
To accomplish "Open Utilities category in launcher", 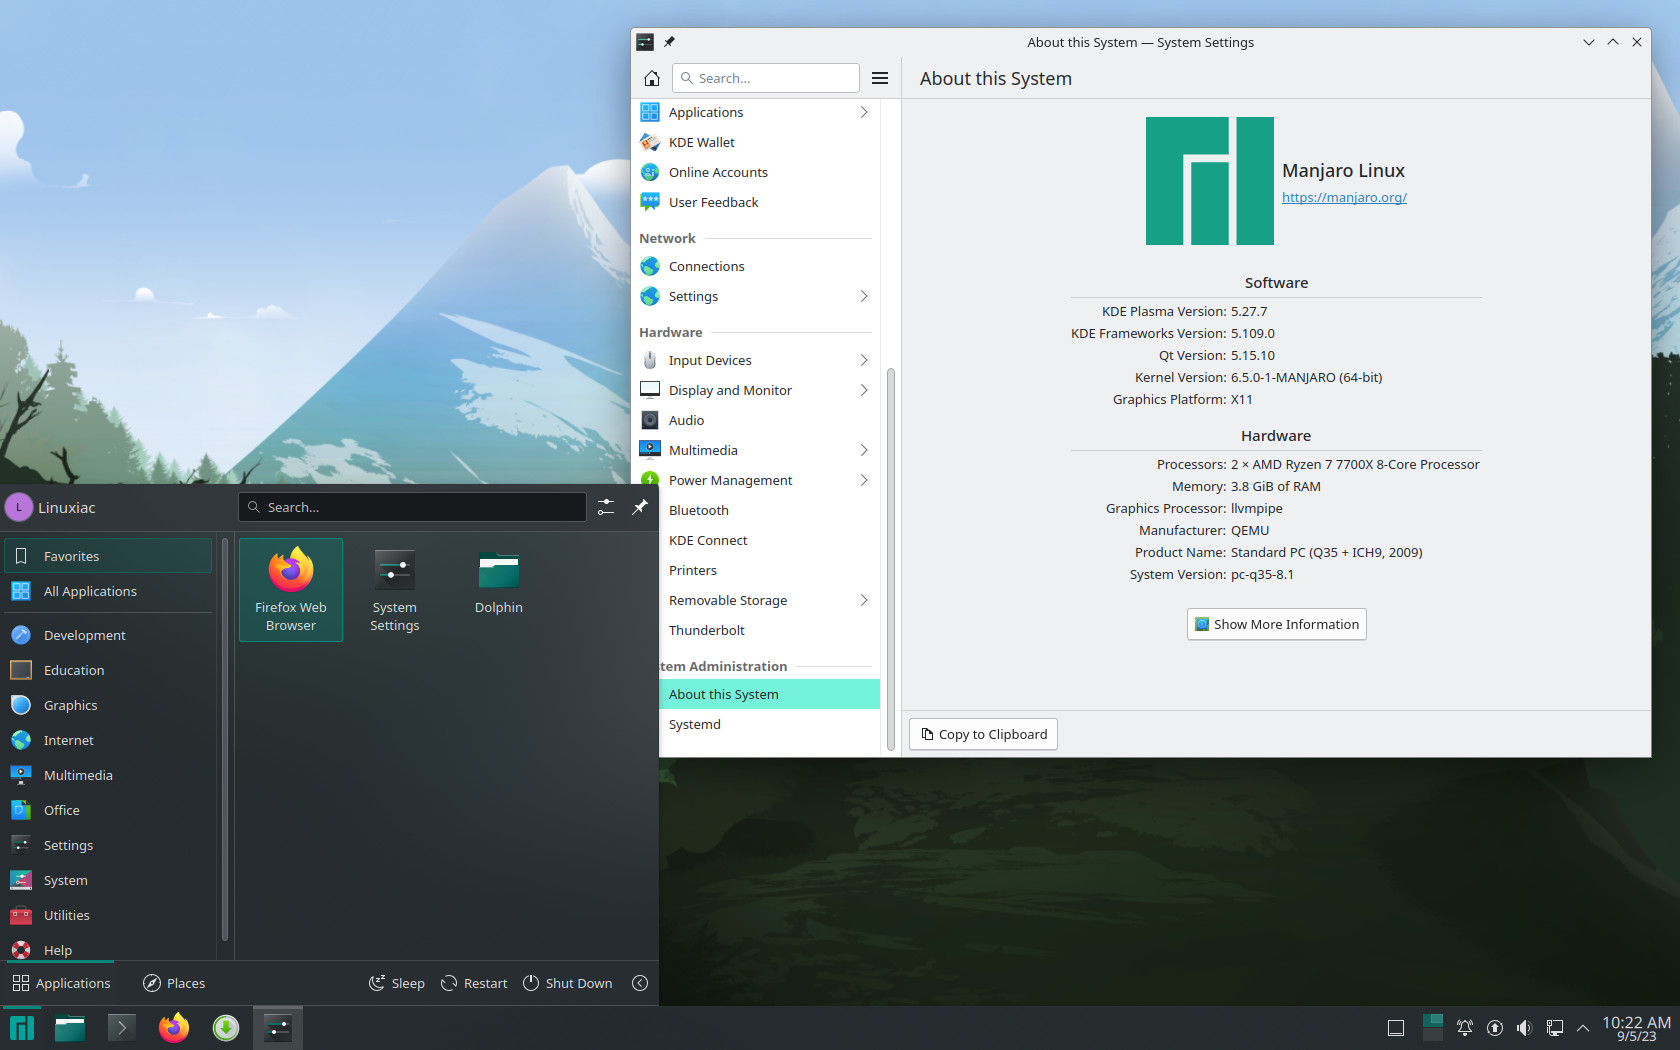I will (108, 915).
